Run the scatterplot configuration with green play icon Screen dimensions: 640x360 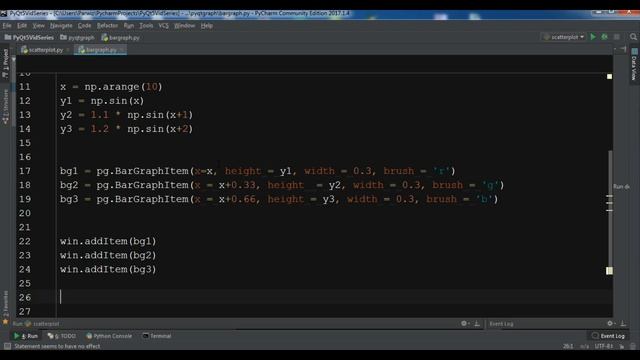click(593, 37)
